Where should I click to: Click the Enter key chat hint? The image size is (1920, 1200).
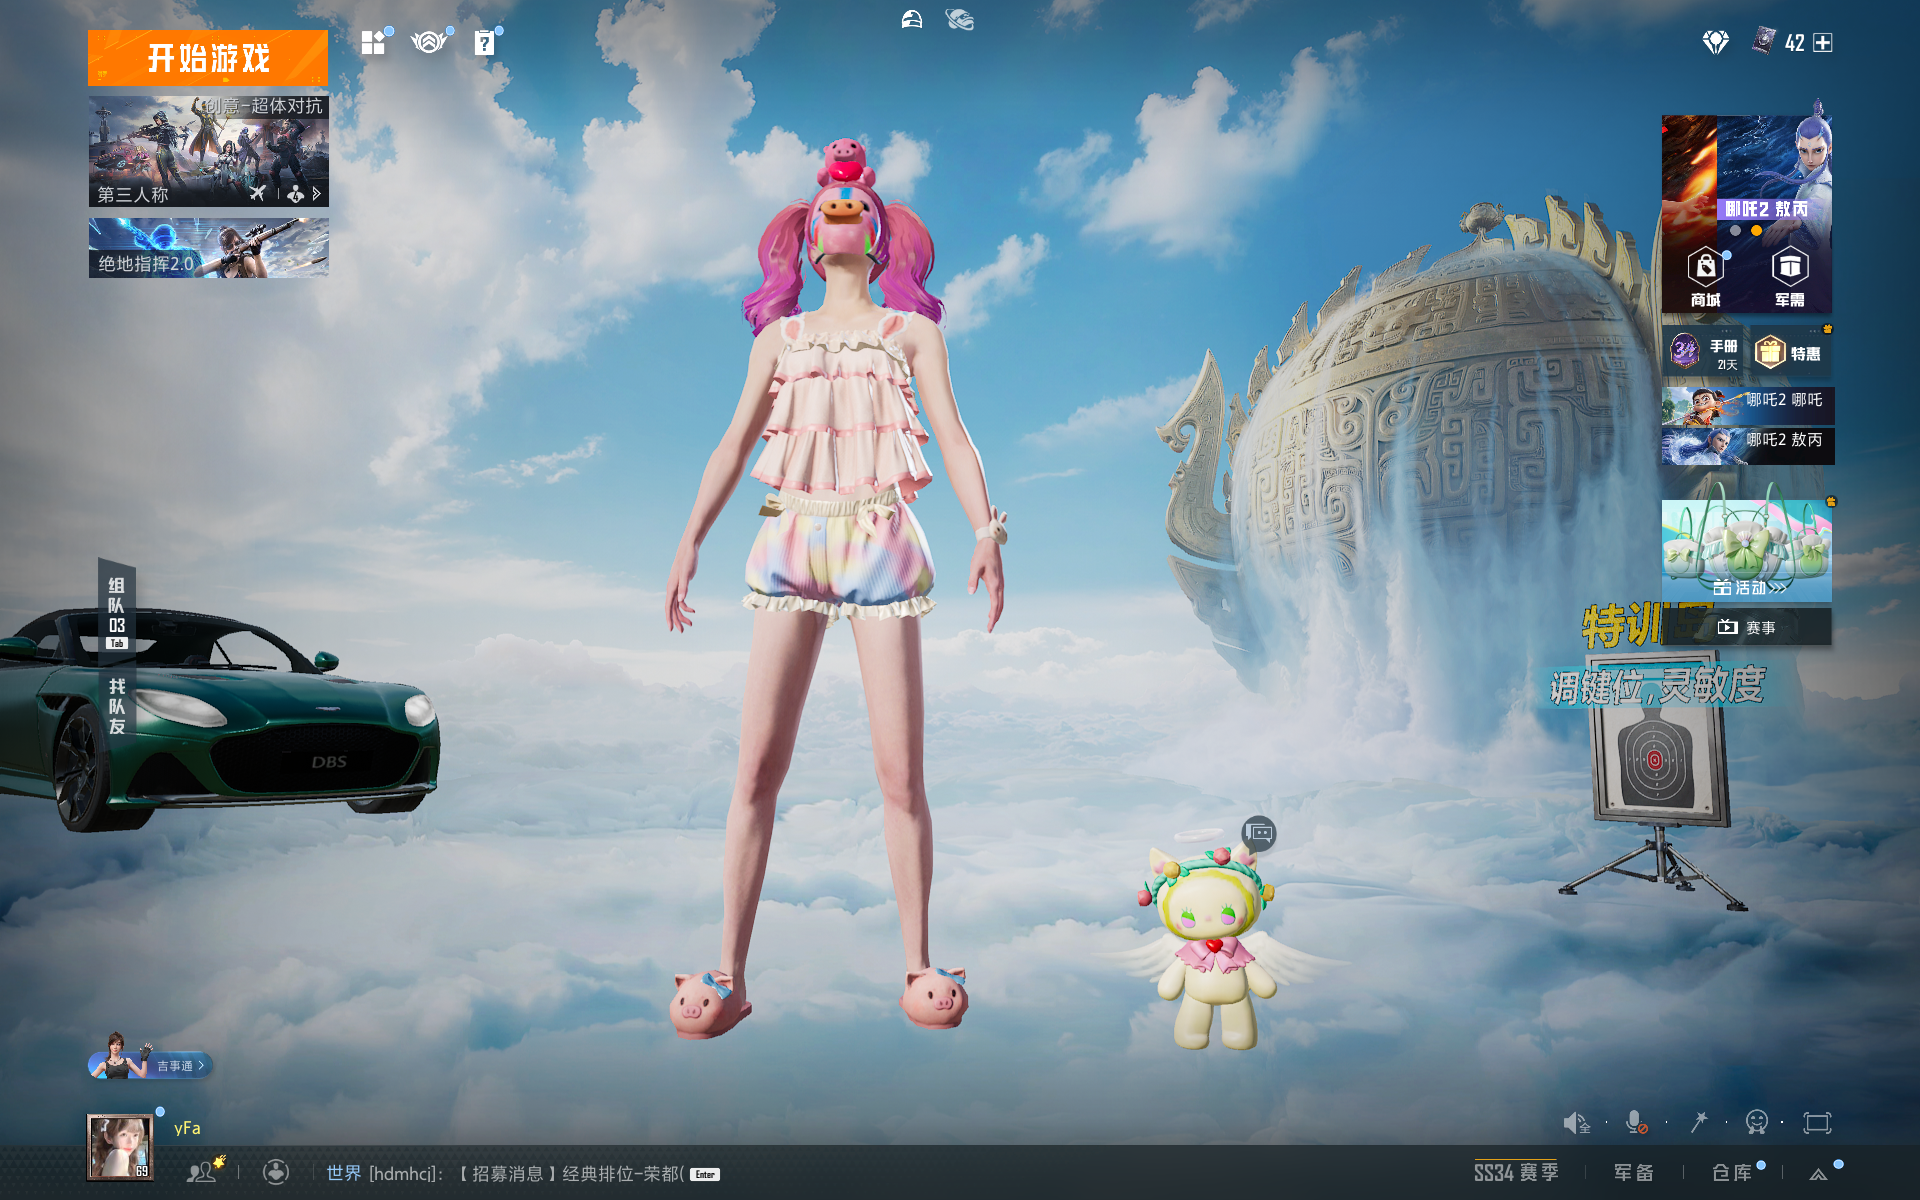click(705, 1175)
